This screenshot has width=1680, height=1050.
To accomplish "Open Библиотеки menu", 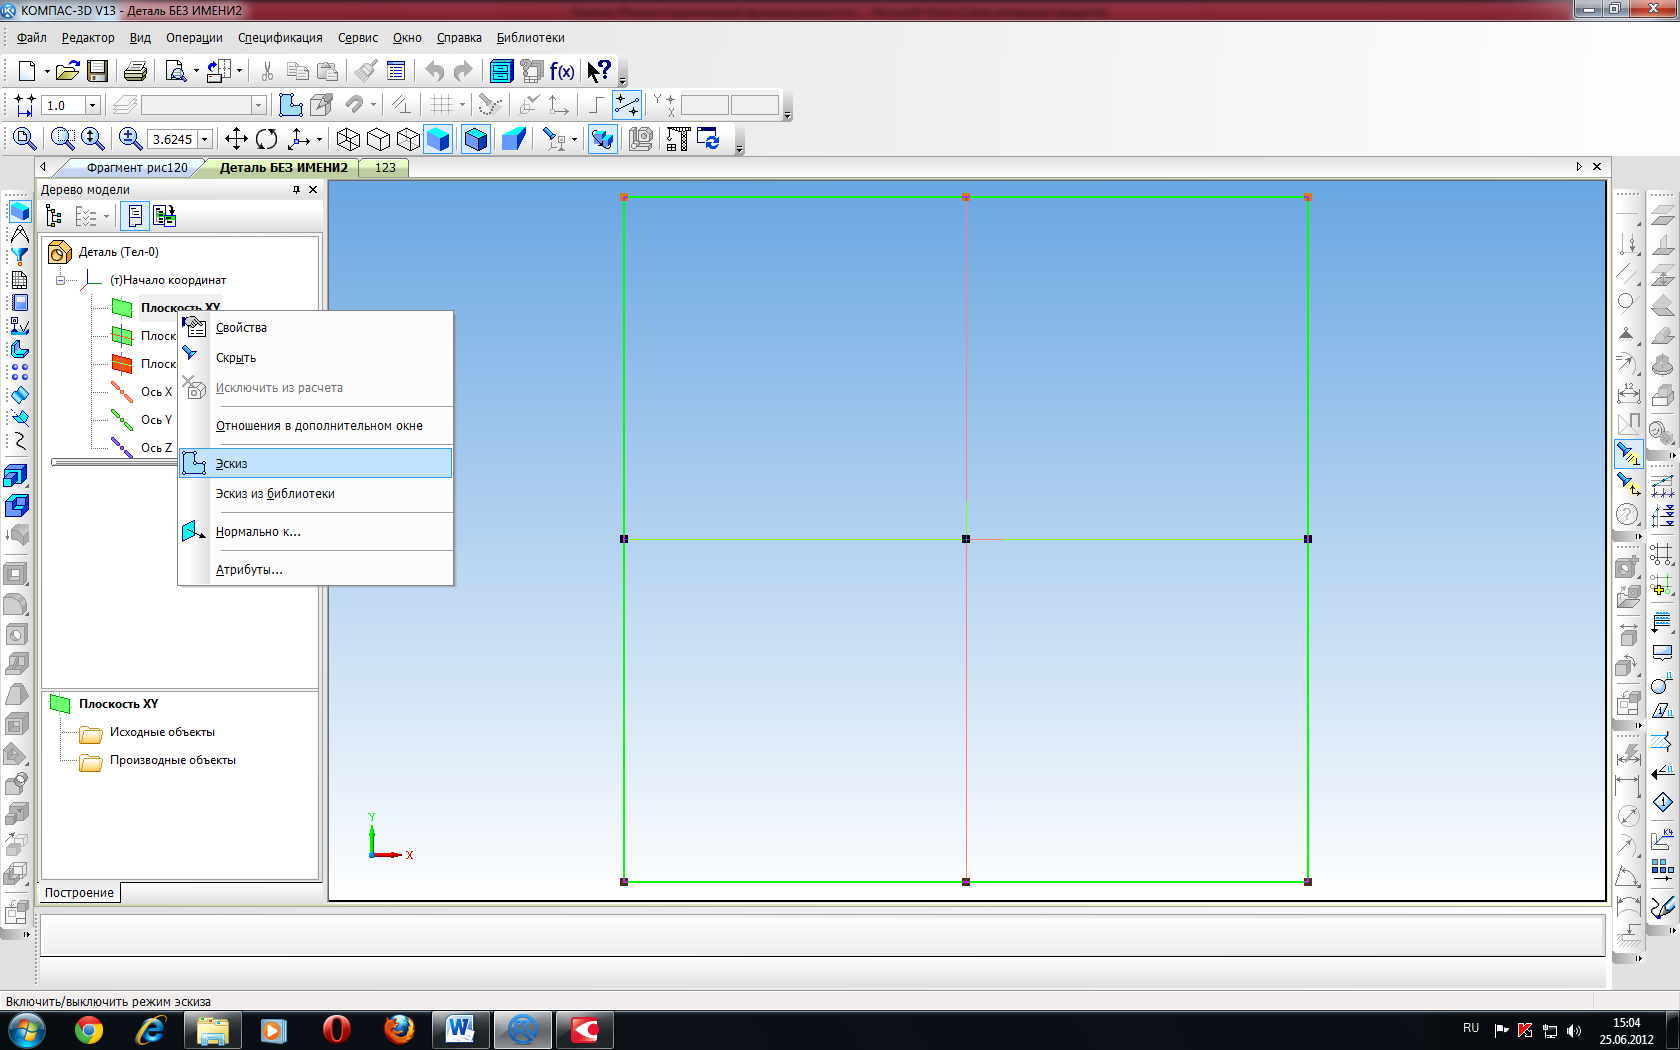I will (x=531, y=38).
